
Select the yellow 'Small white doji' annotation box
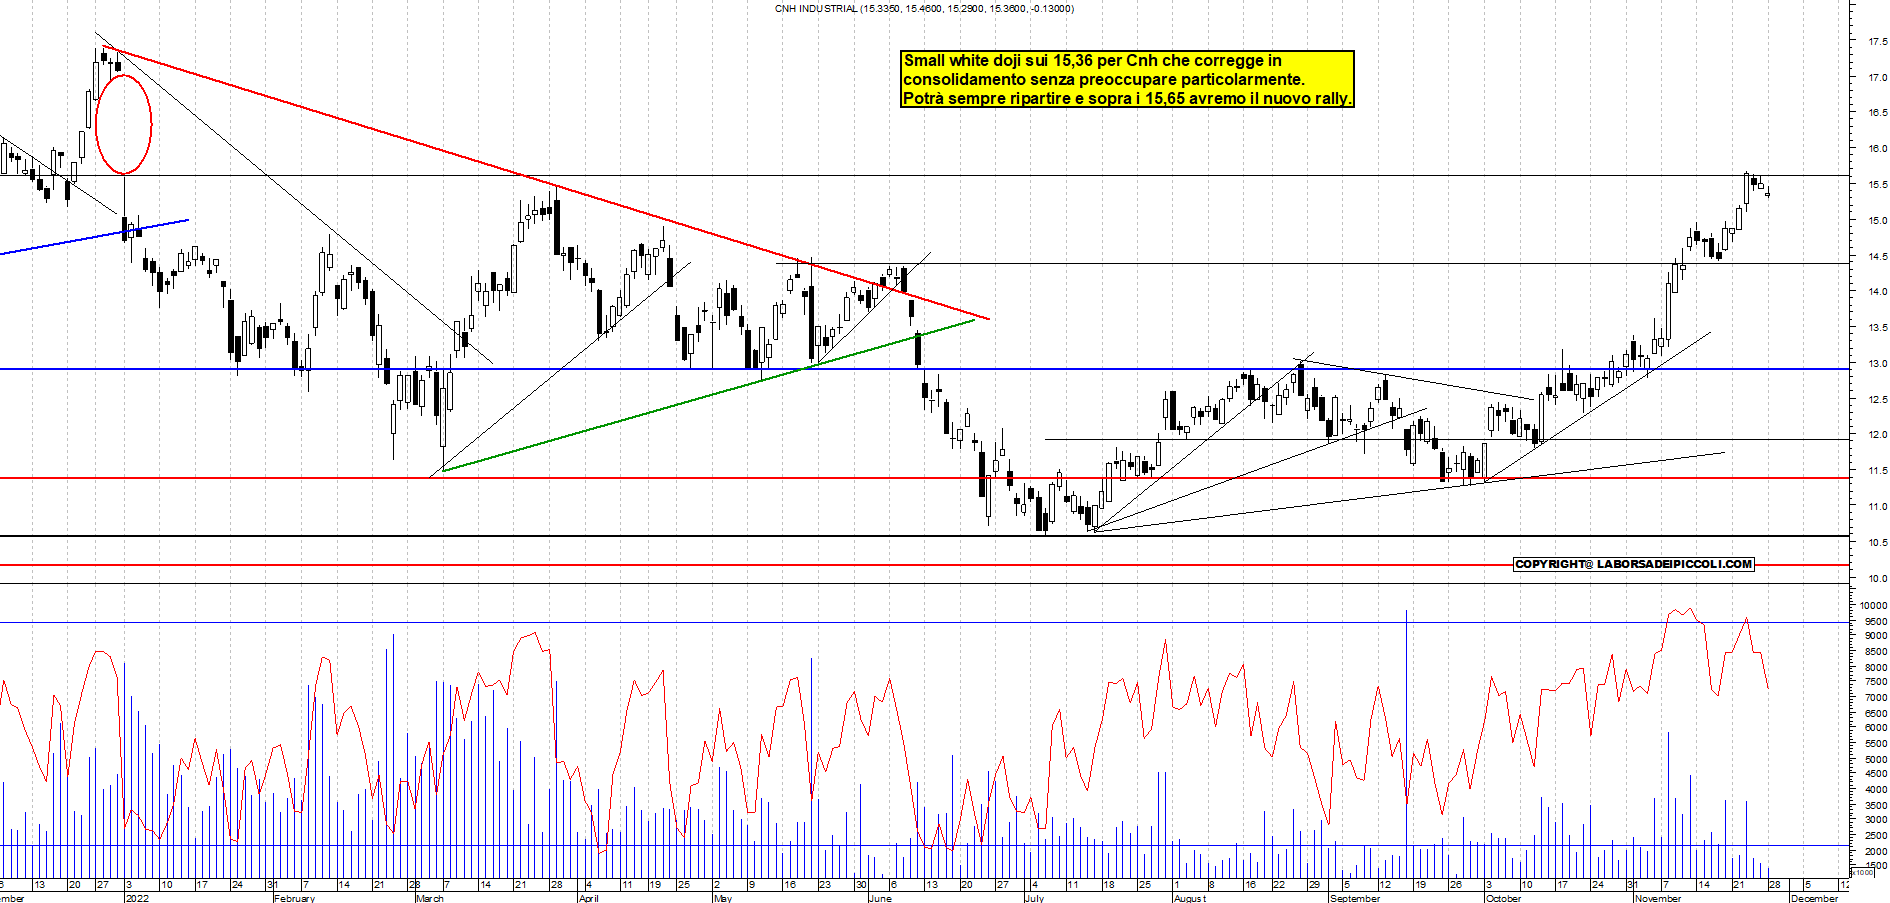tap(1127, 79)
